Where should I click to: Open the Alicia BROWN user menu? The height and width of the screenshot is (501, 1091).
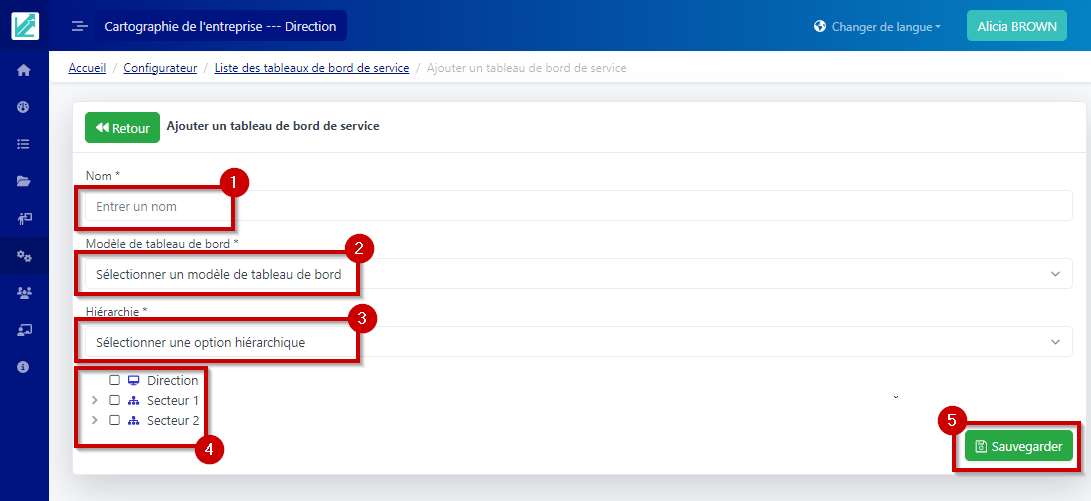click(x=1017, y=26)
